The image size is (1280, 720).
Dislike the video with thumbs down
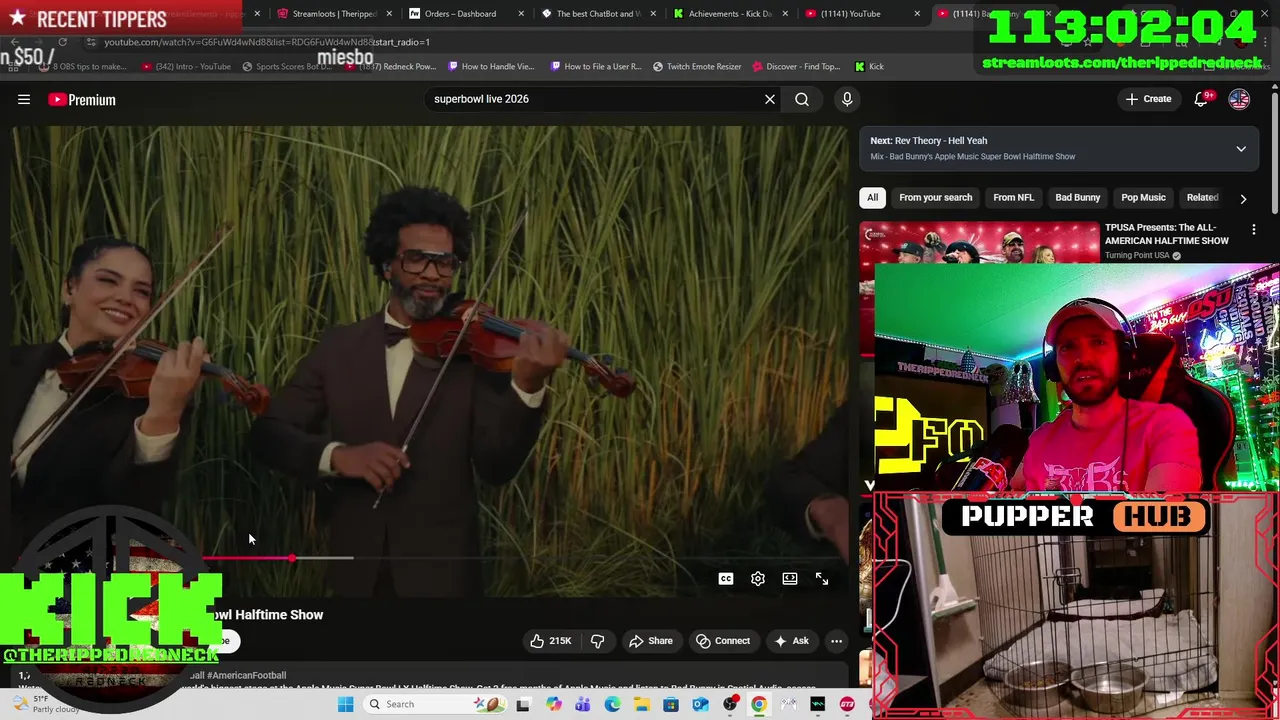pos(598,641)
